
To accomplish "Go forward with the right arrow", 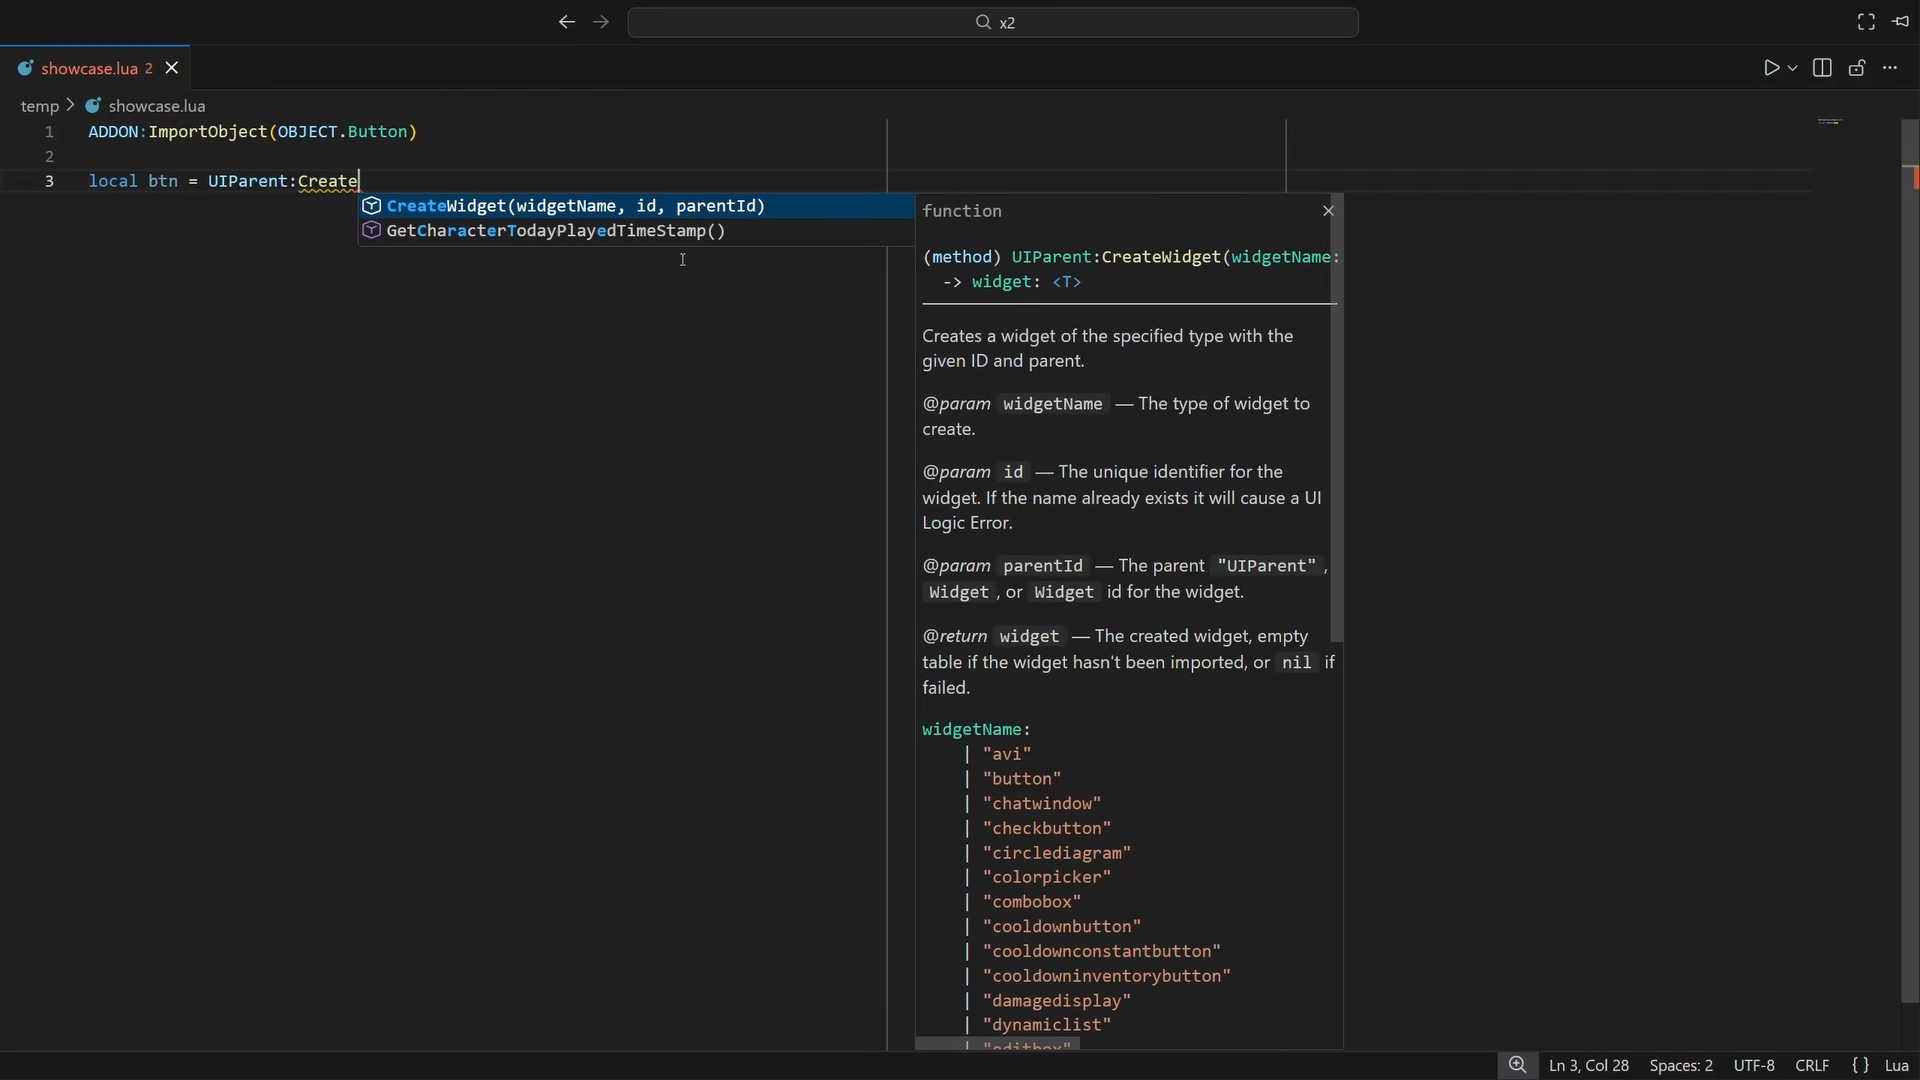I will point(601,22).
